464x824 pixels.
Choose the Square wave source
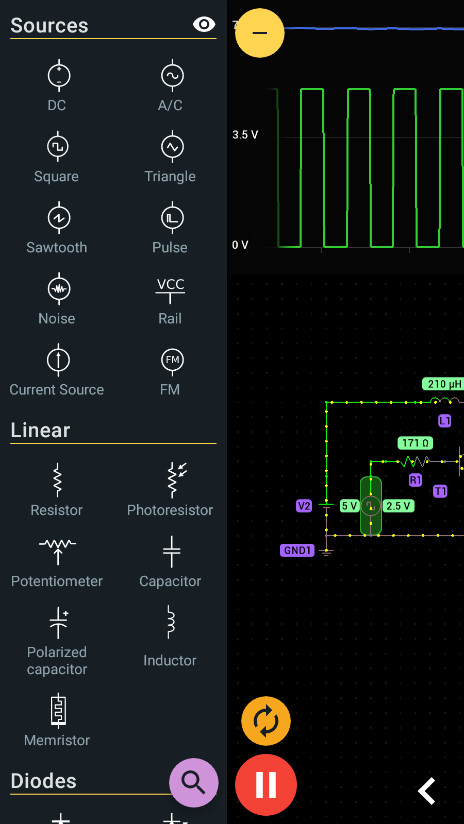click(x=57, y=157)
